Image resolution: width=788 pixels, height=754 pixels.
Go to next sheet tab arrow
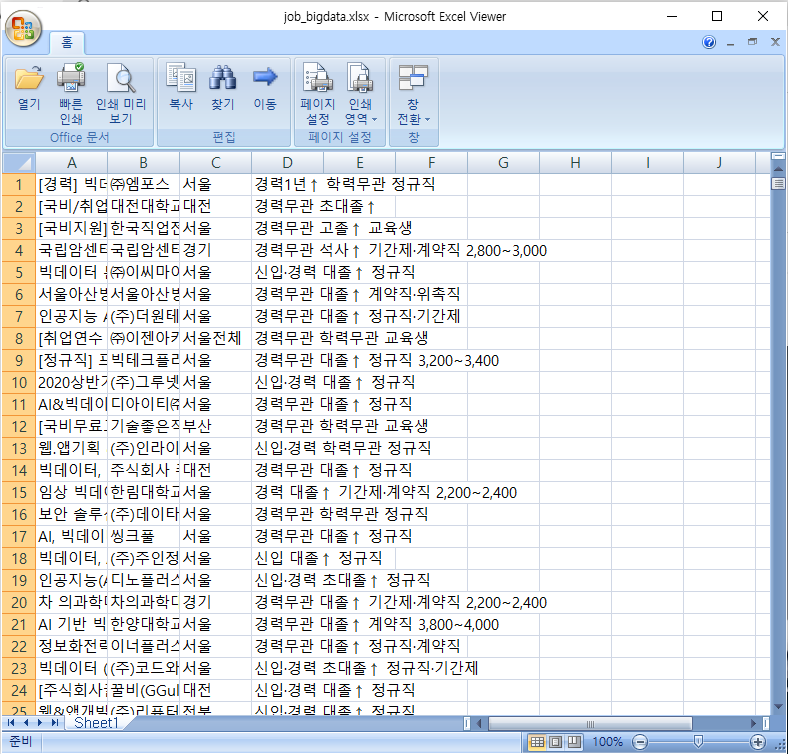coord(40,723)
